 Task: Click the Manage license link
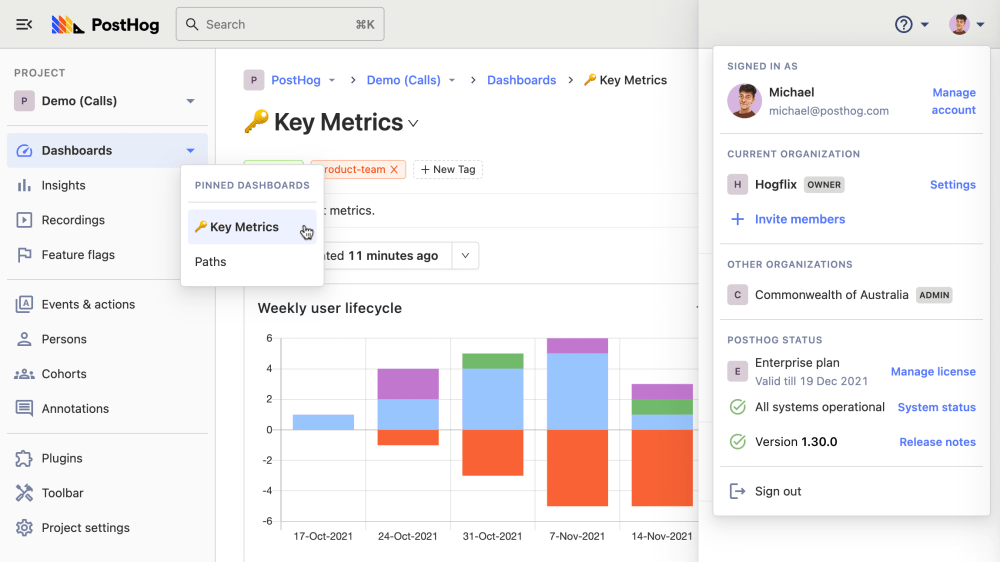[933, 371]
